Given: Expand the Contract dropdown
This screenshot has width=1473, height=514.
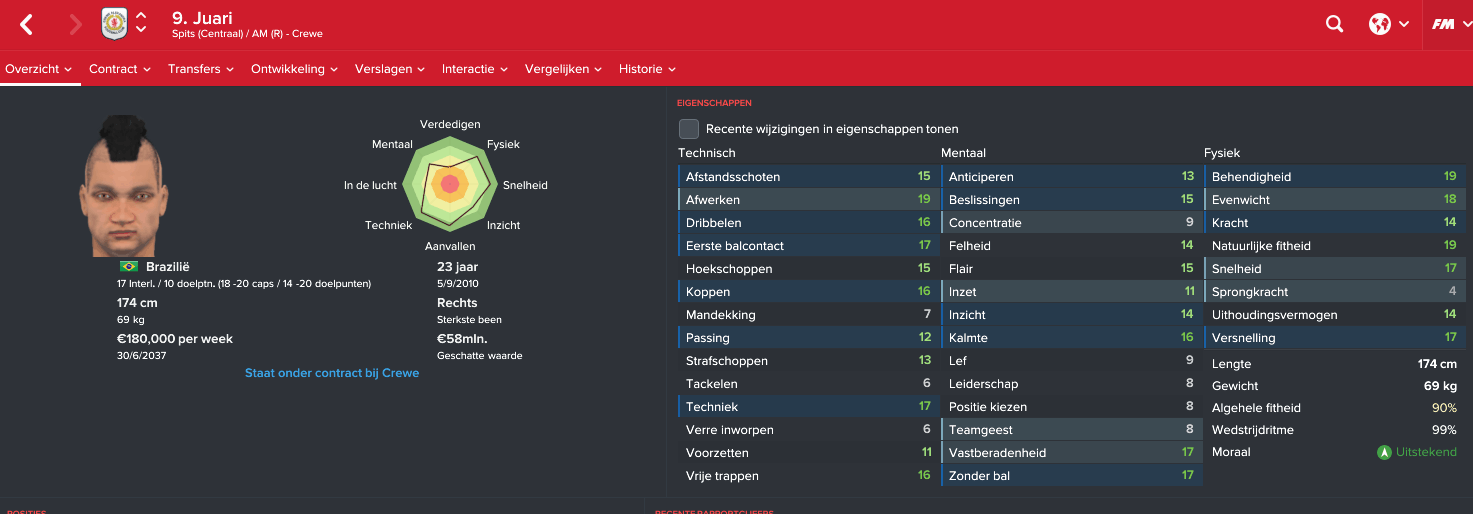Looking at the screenshot, I should (x=119, y=69).
